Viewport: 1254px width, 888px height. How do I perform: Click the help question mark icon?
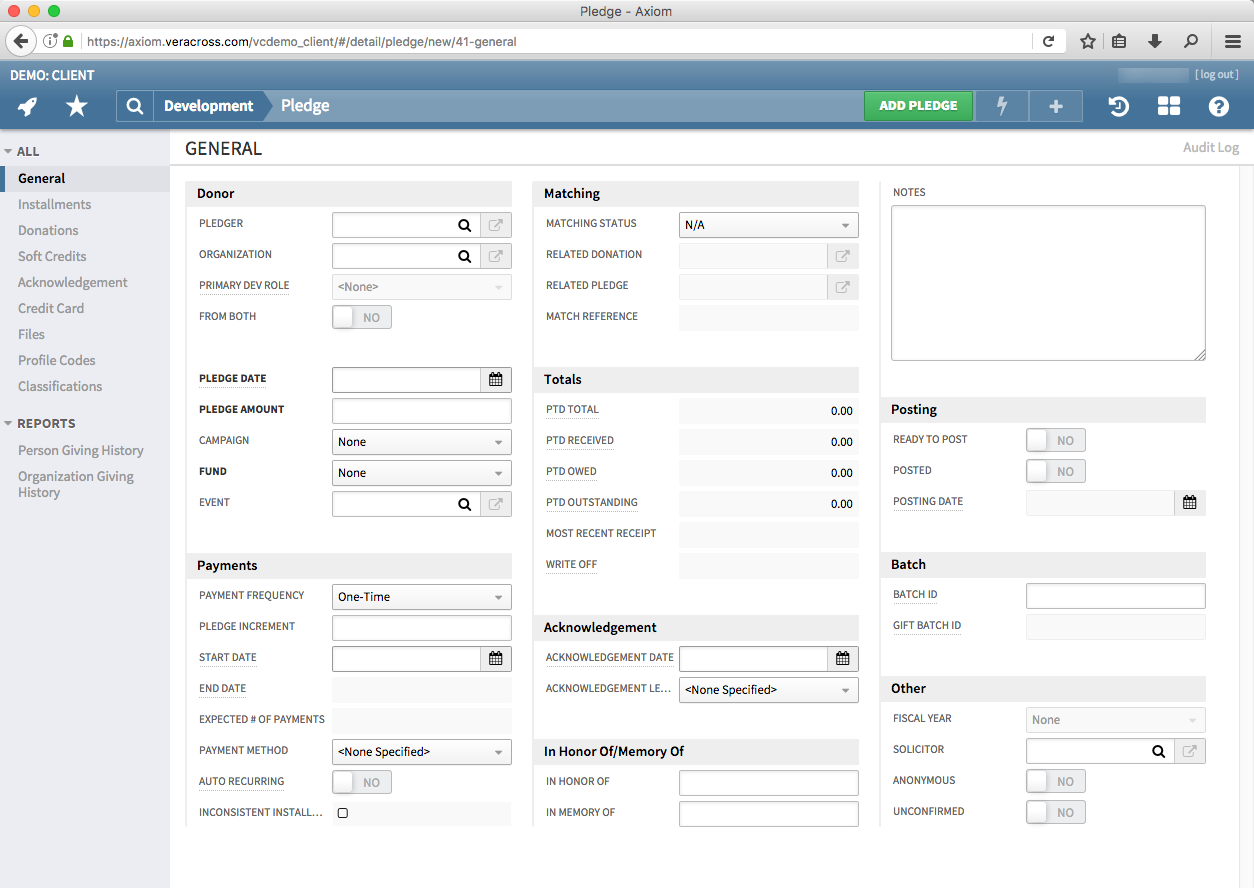pyautogui.click(x=1218, y=106)
